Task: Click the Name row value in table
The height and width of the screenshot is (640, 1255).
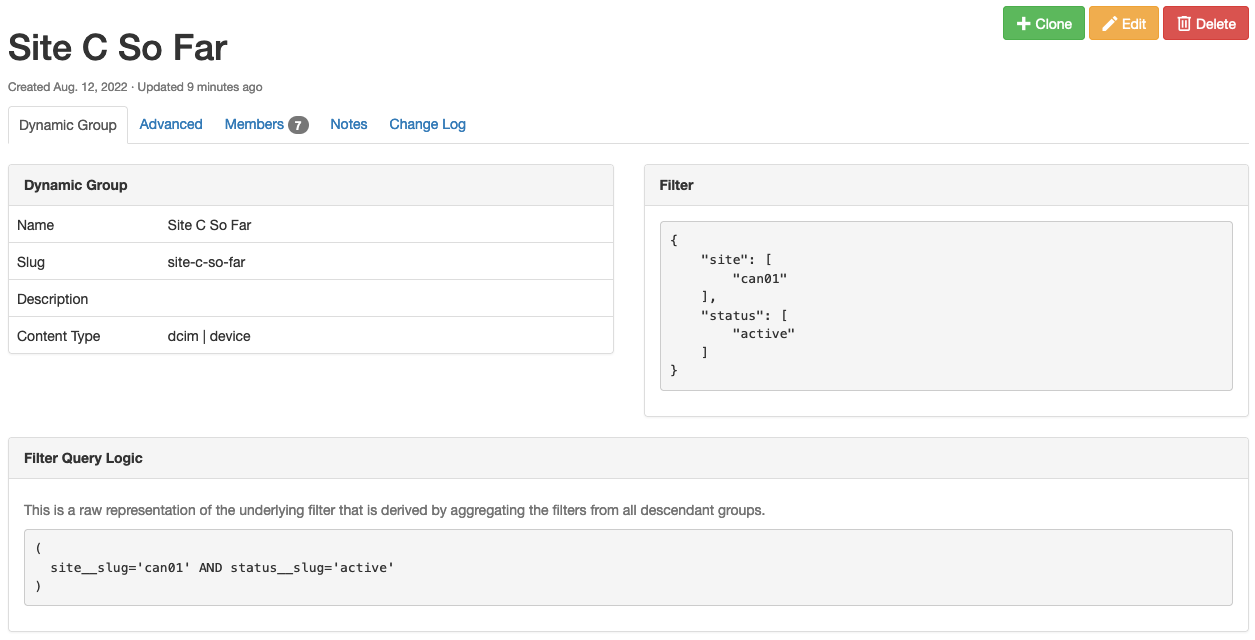Action: click(209, 225)
